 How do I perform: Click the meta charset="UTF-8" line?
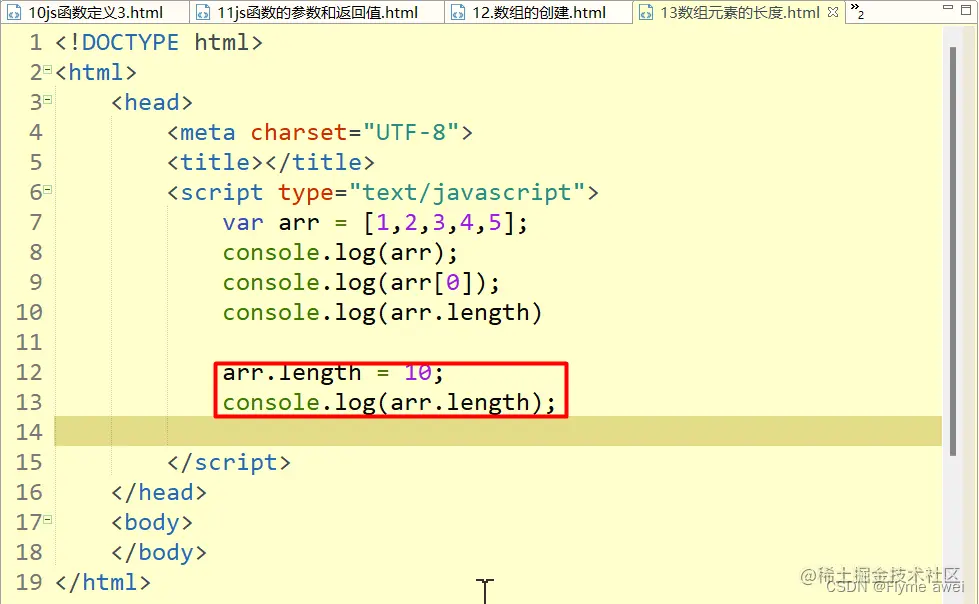tap(320, 132)
